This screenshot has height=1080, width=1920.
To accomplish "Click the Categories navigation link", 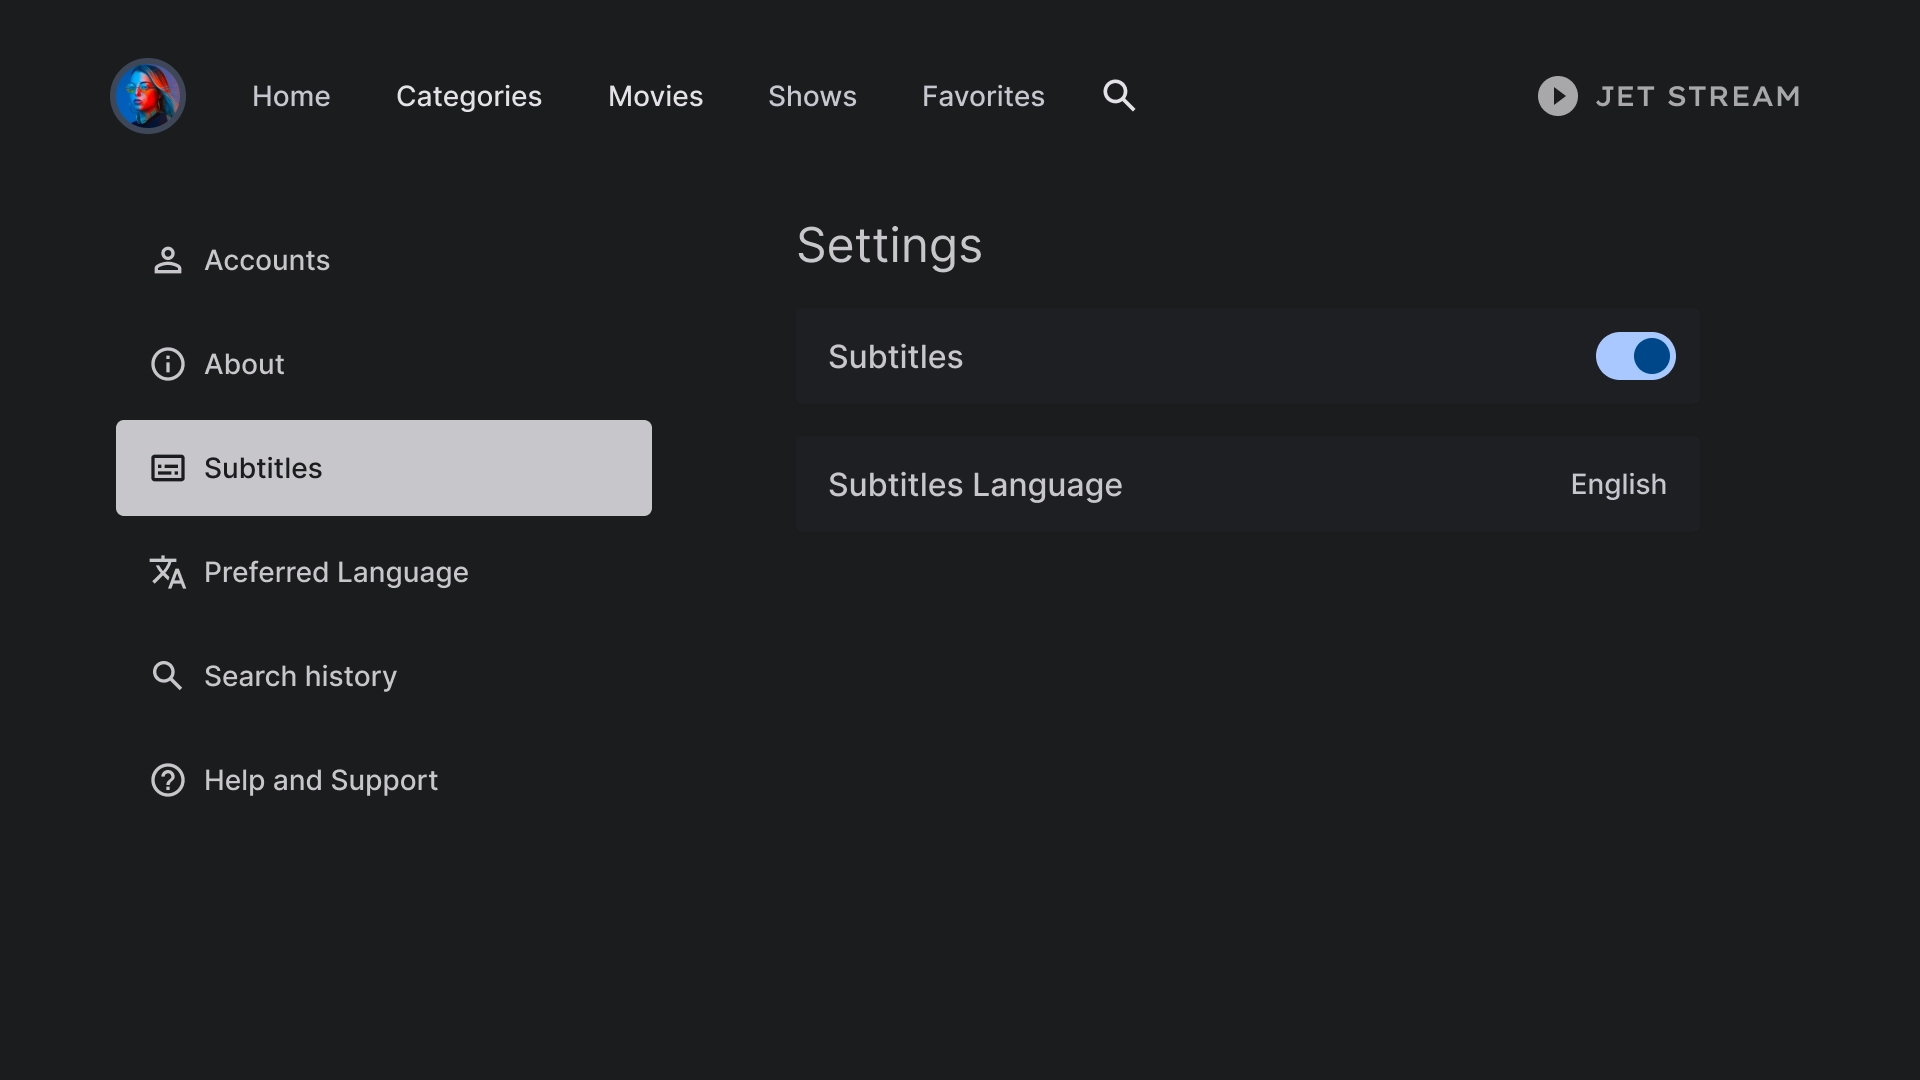I will tap(468, 95).
